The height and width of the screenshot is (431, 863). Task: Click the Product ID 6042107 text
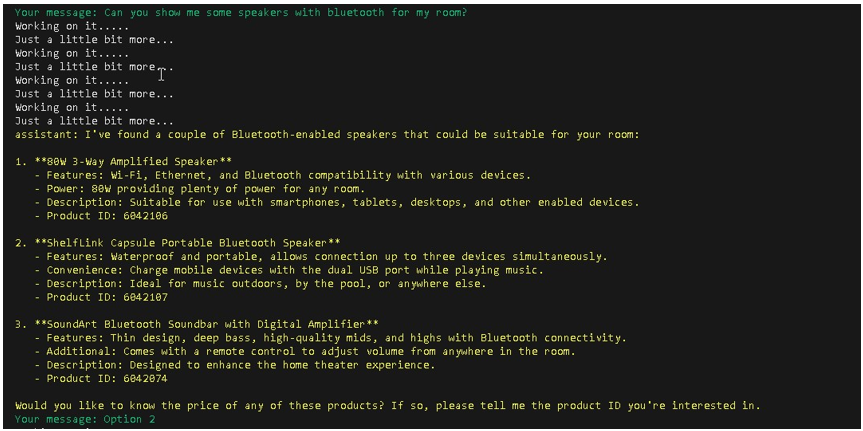tap(102, 298)
